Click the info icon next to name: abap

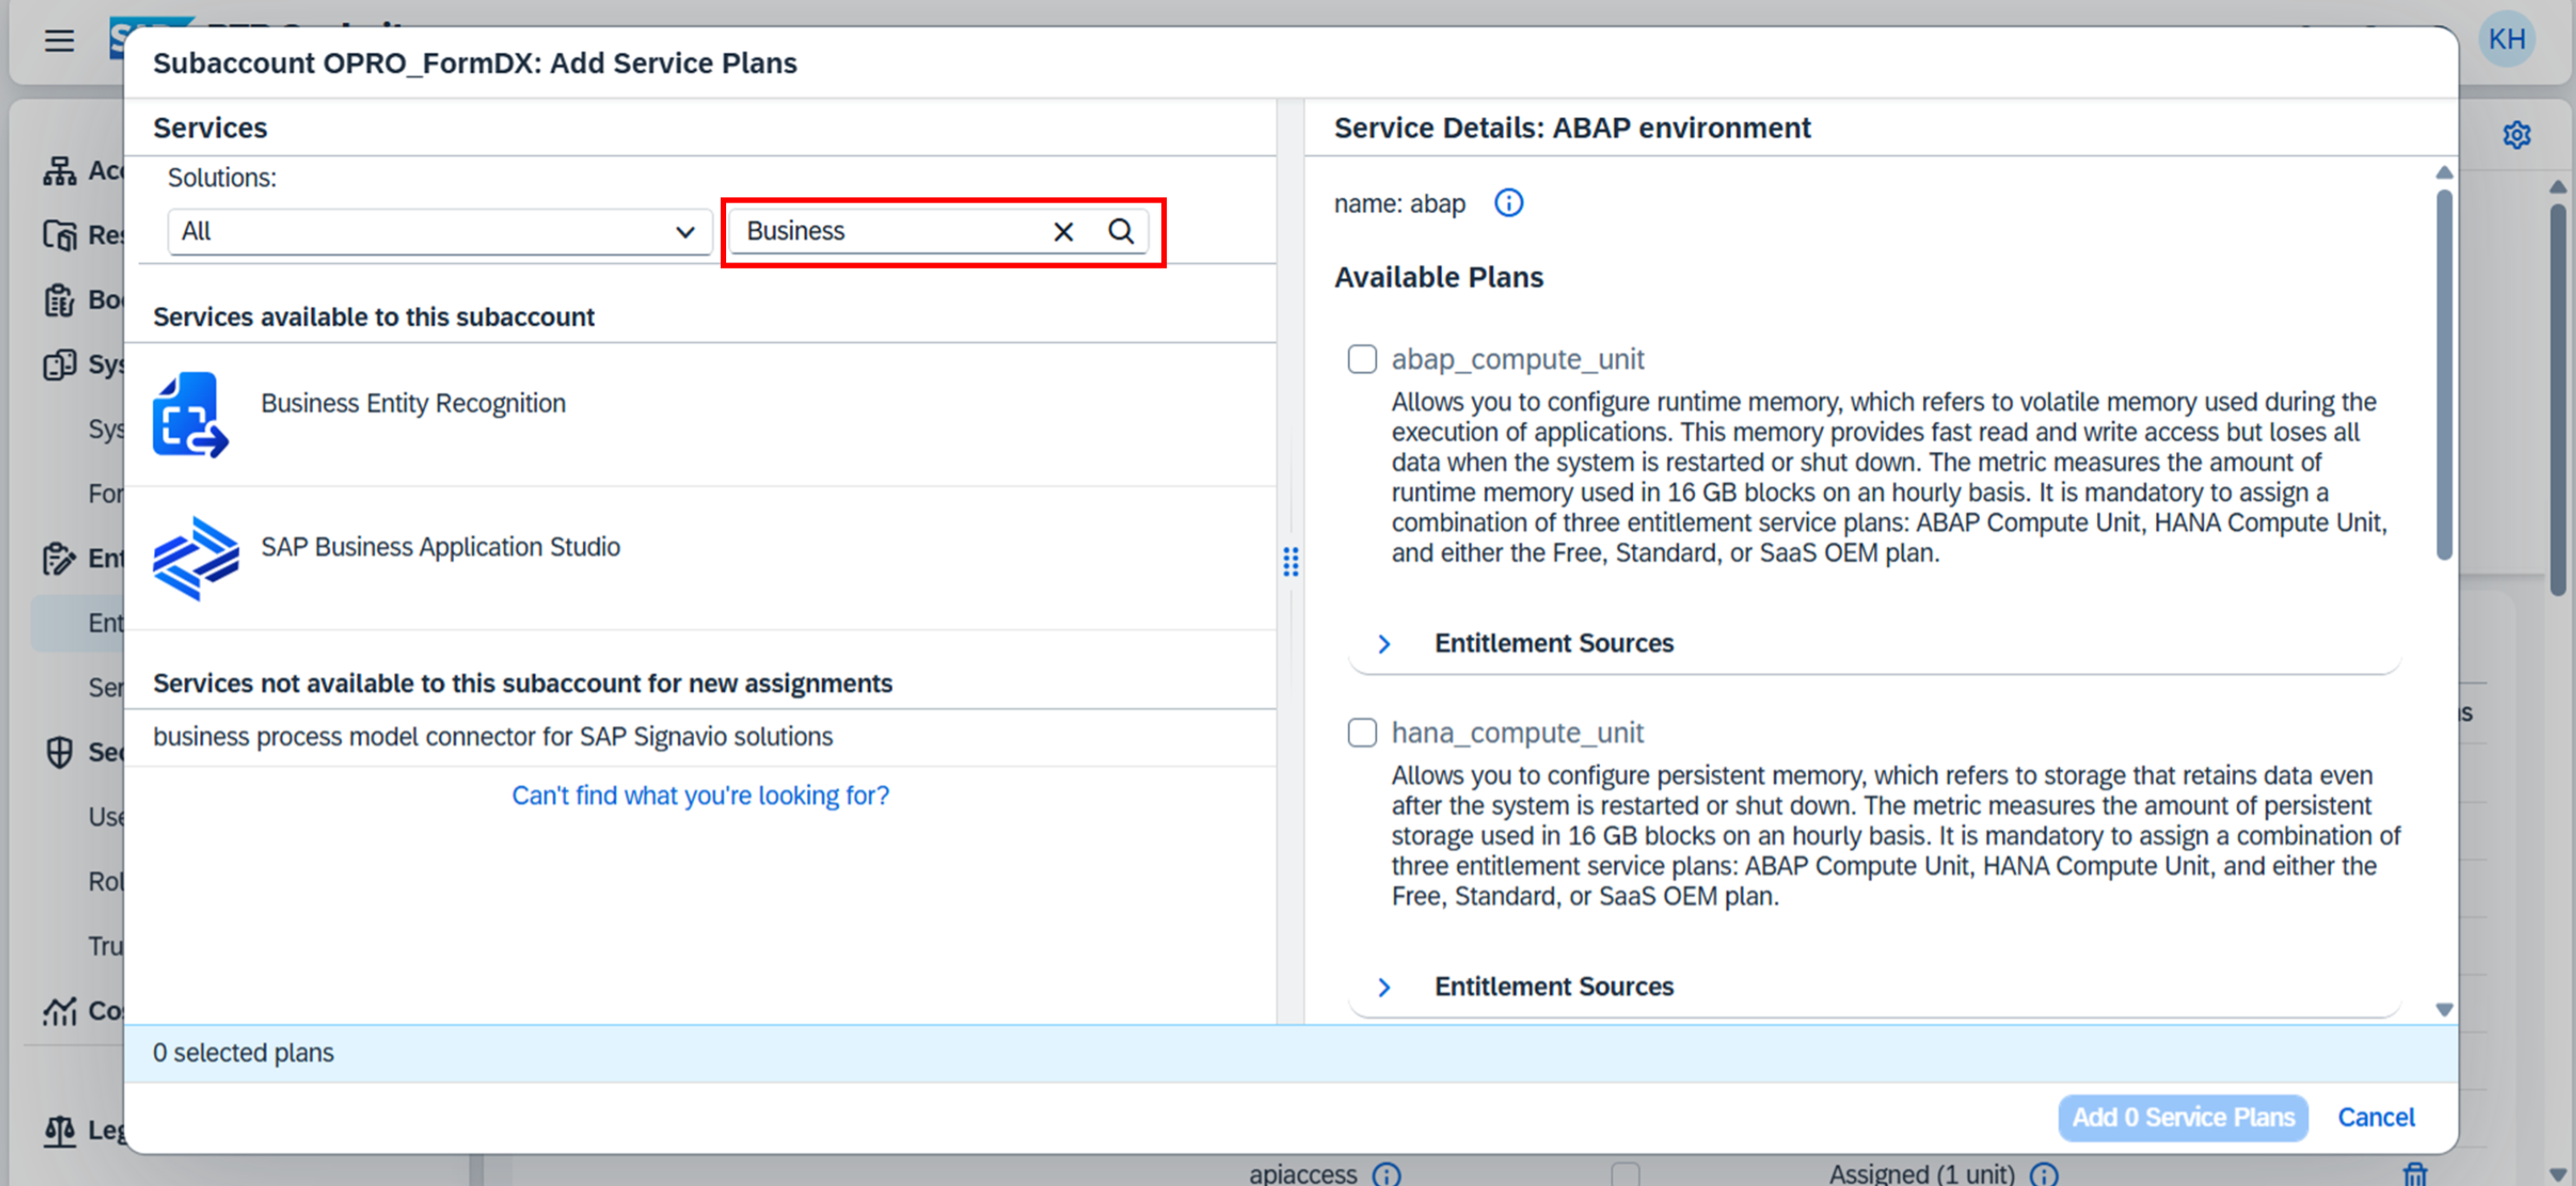point(1508,203)
